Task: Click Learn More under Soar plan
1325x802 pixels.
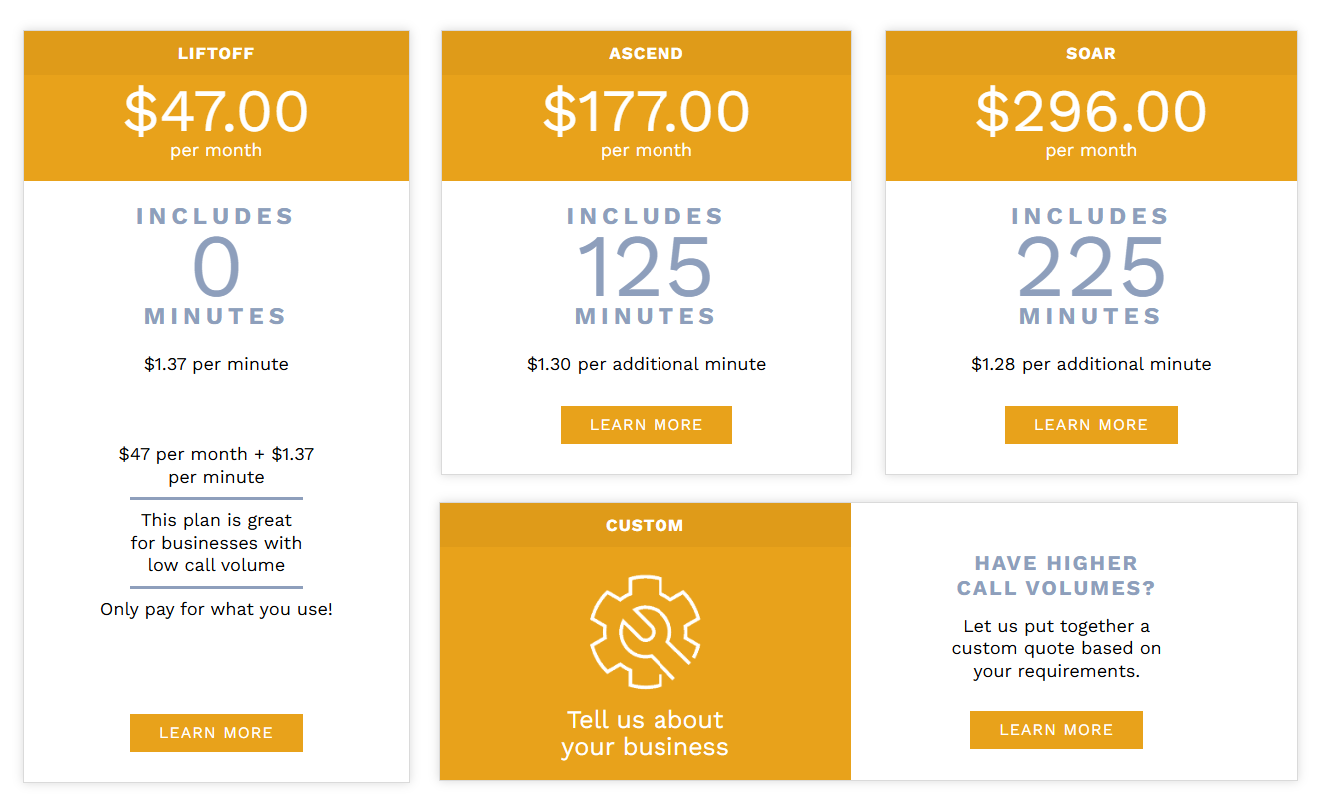Action: [x=1091, y=425]
